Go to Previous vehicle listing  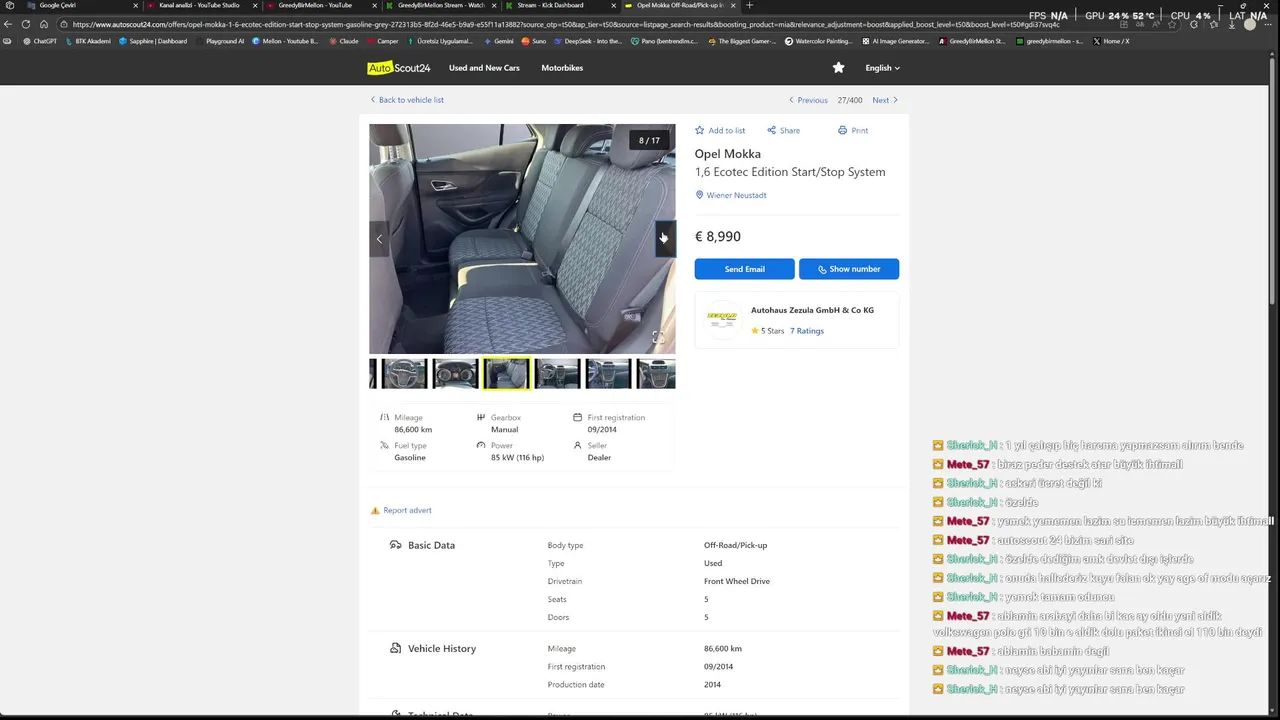(x=808, y=100)
